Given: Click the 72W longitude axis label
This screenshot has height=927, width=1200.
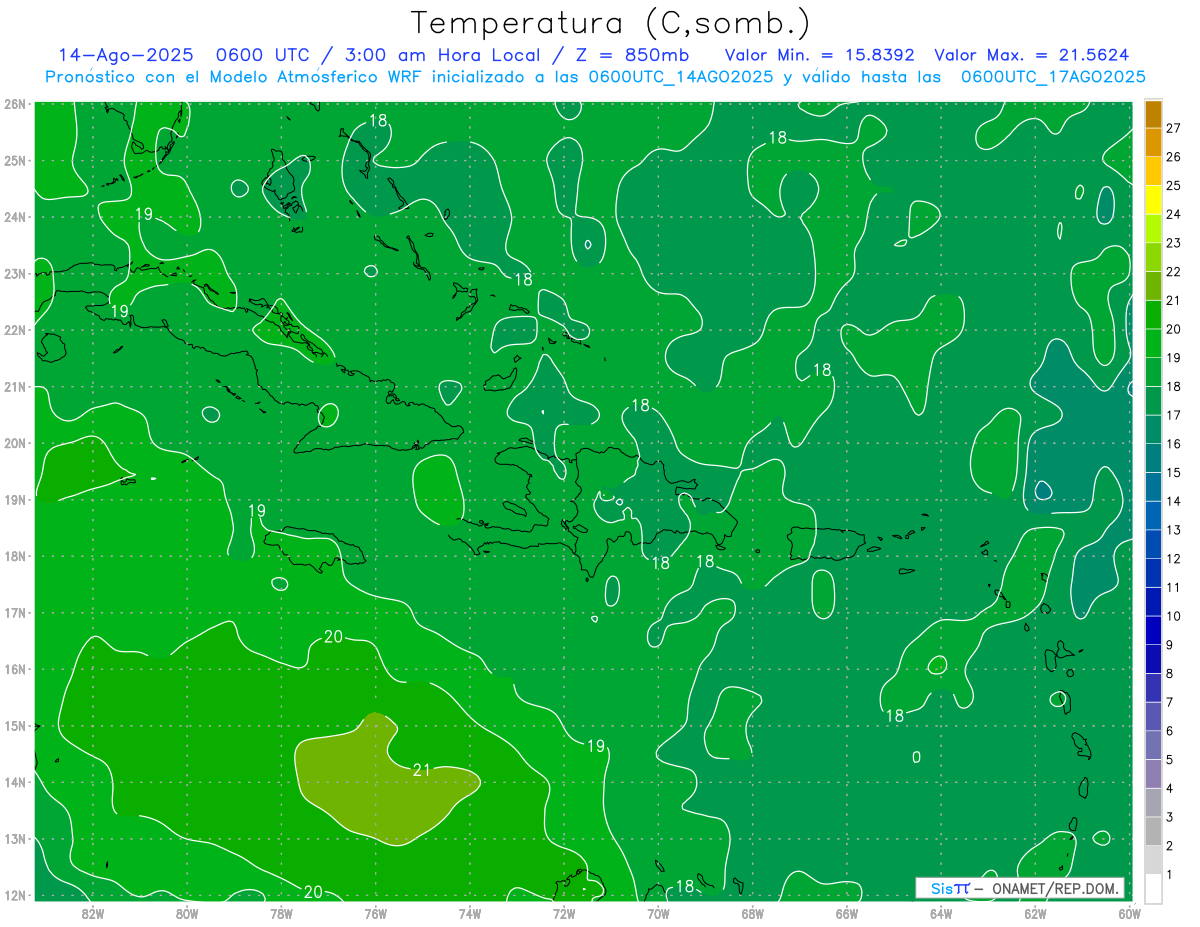Looking at the screenshot, I should click(564, 912).
